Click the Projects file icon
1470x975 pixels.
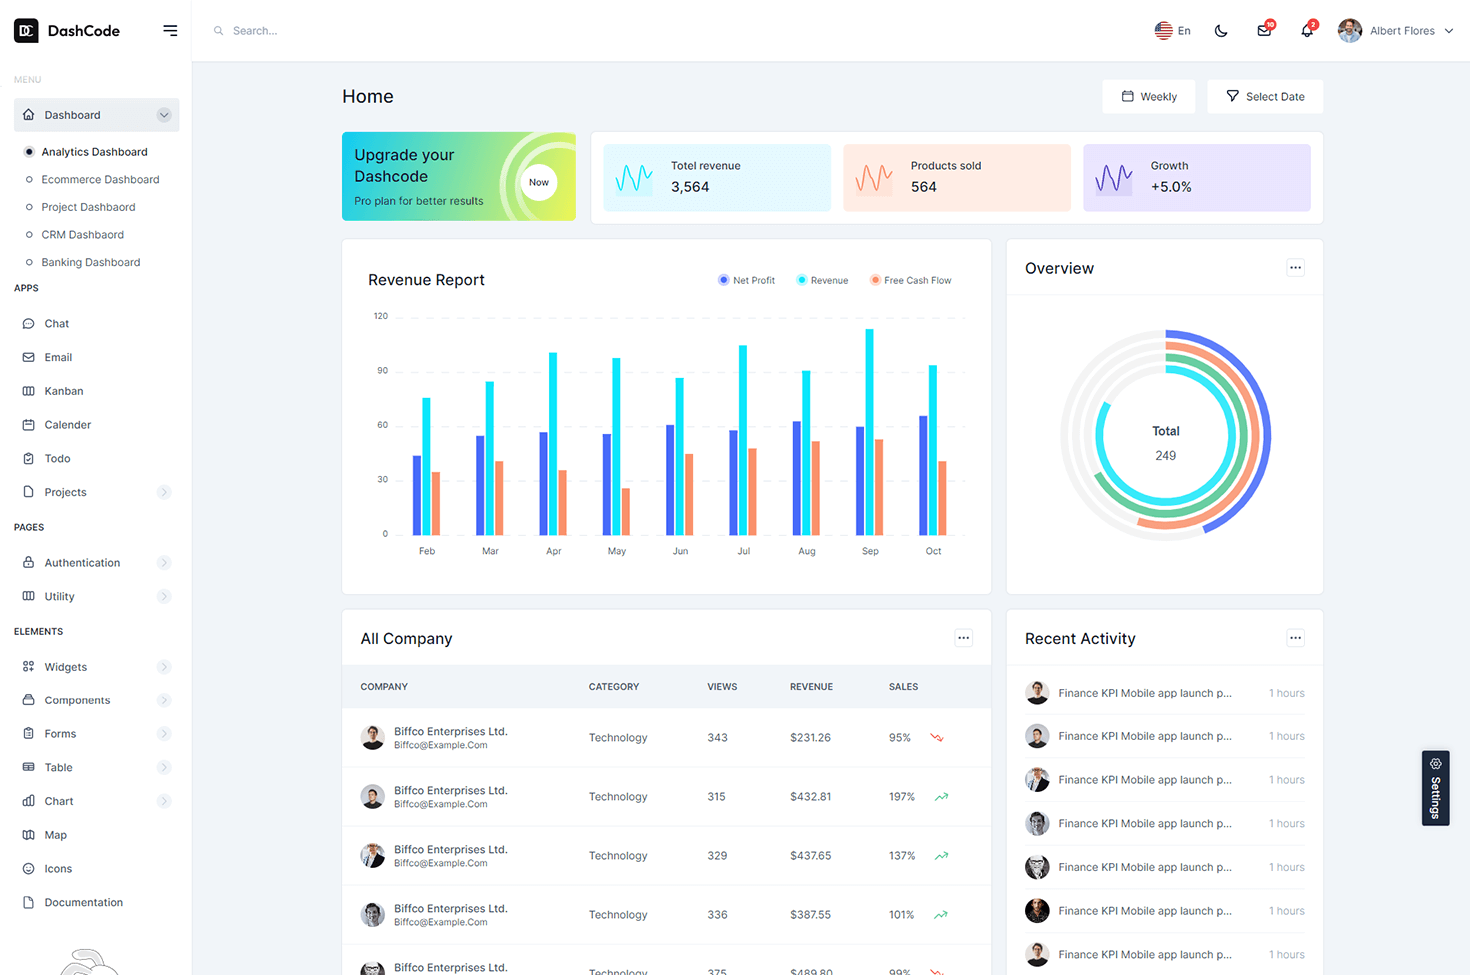tap(28, 492)
